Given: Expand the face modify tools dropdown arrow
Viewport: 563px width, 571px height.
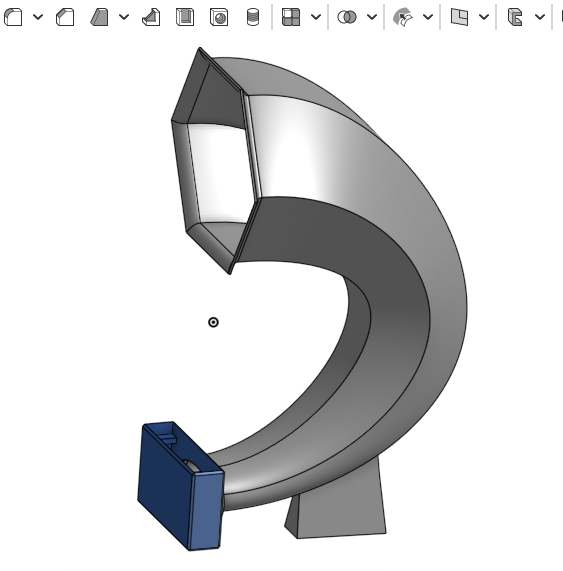Looking at the screenshot, I should tap(428, 17).
